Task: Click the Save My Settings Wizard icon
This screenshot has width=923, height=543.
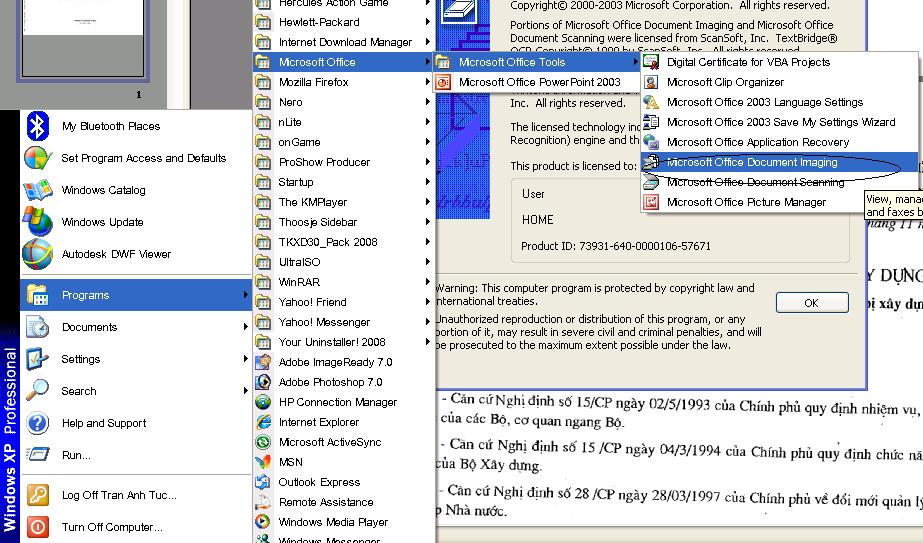Action: point(651,122)
